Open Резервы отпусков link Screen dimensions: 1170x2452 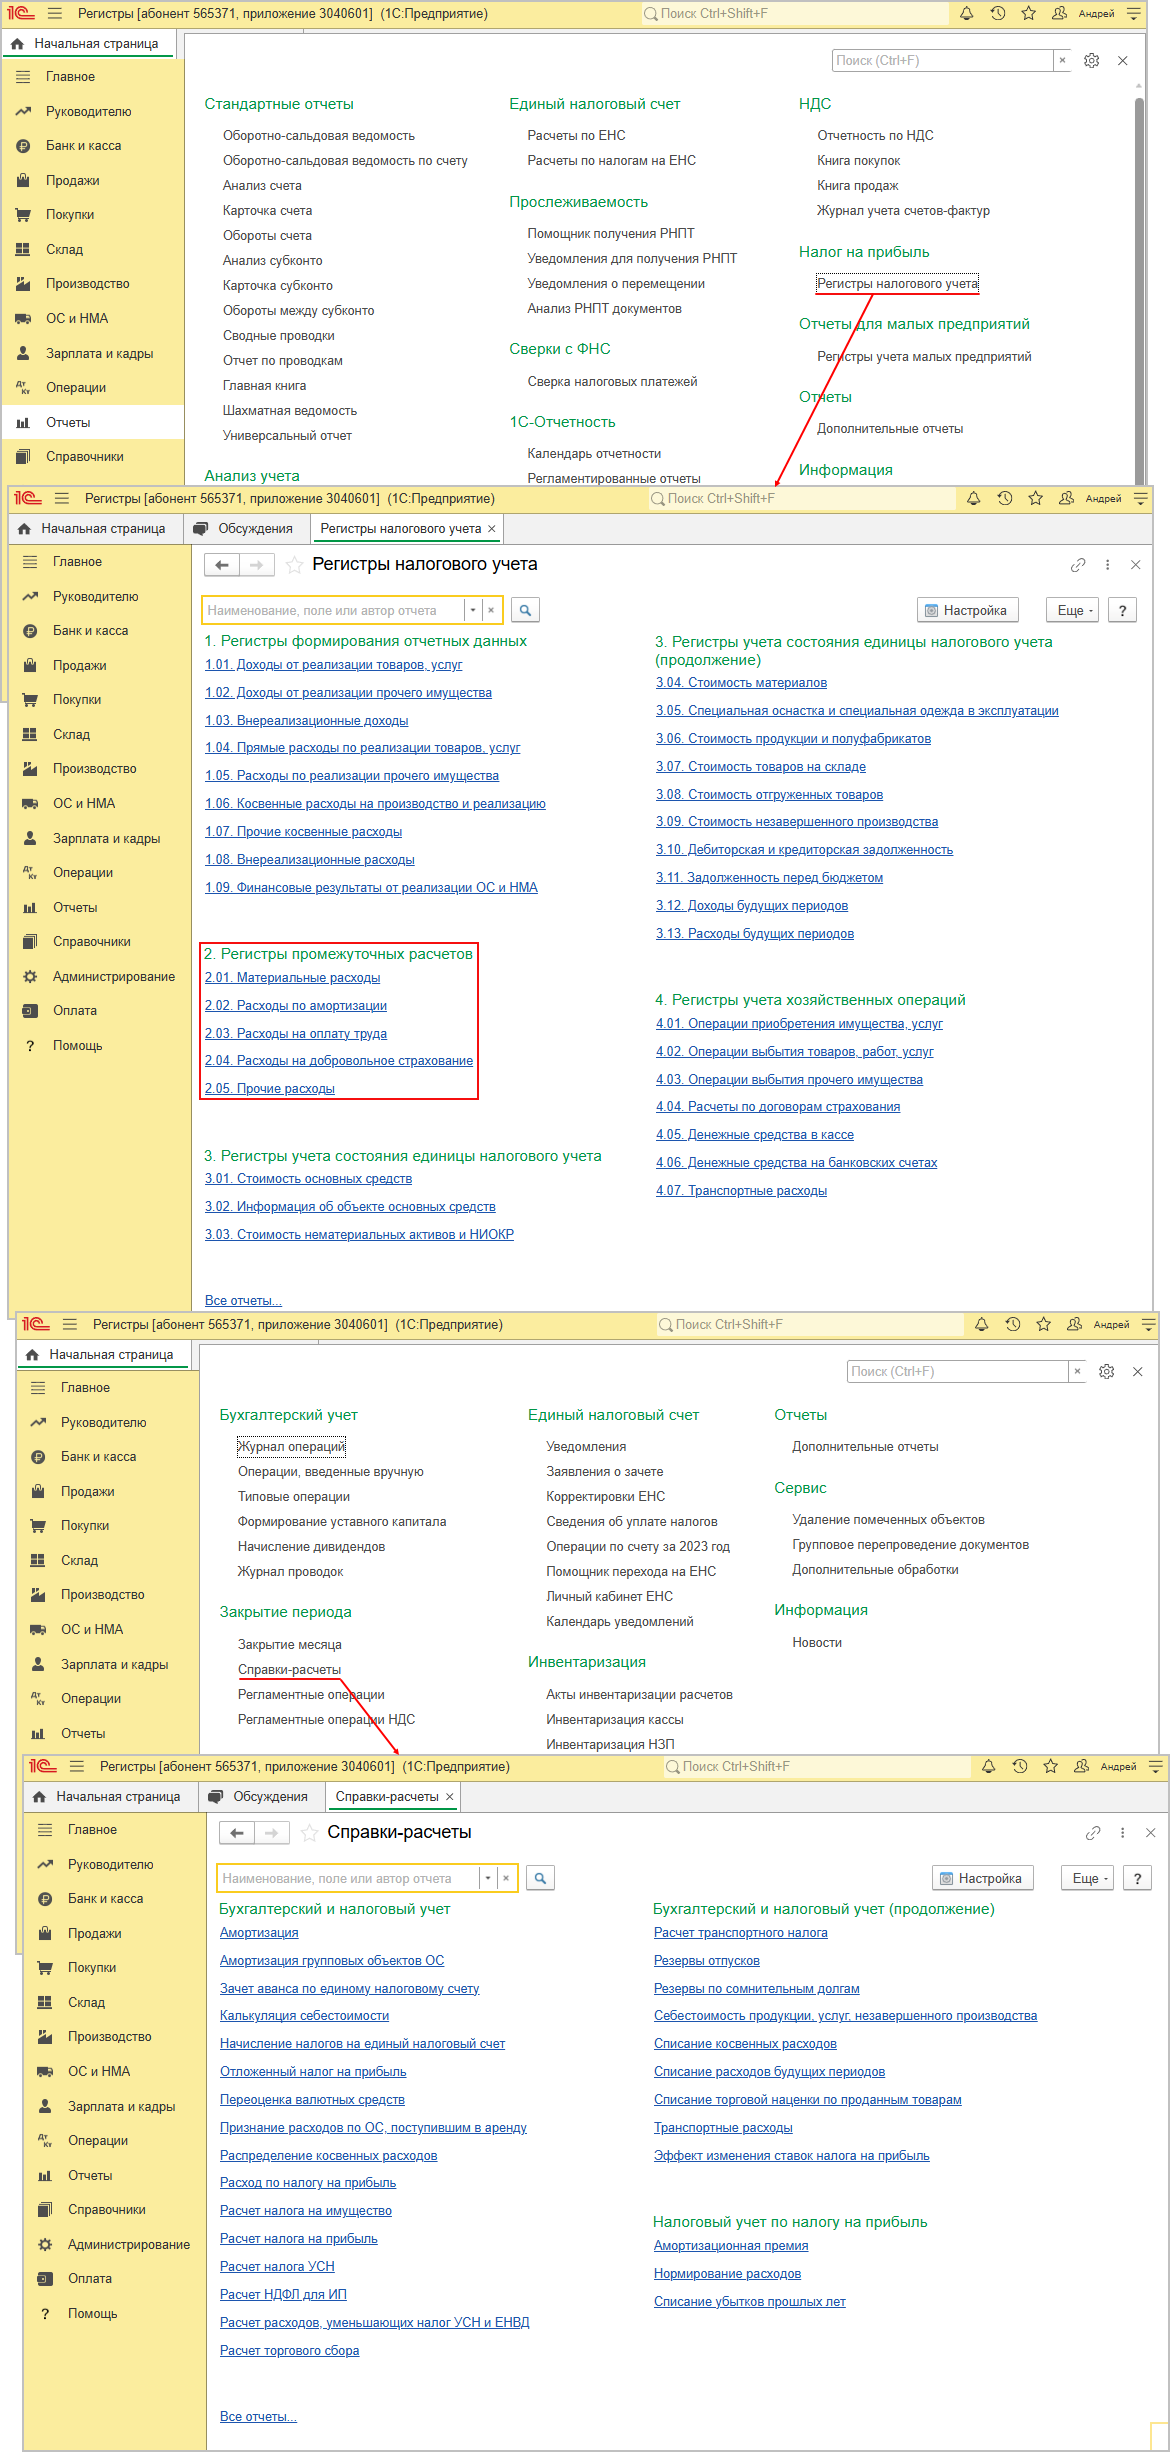pos(706,1960)
